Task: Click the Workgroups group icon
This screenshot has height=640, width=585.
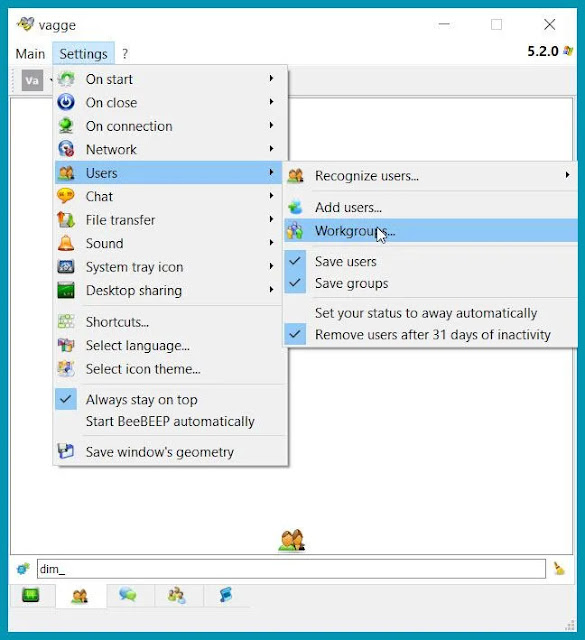Action: click(295, 231)
